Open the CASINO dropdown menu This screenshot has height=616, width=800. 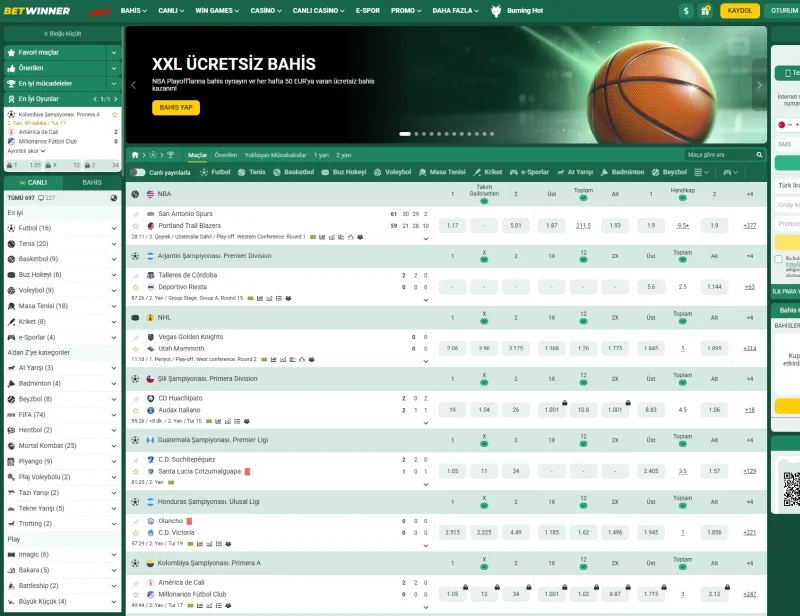pos(266,11)
